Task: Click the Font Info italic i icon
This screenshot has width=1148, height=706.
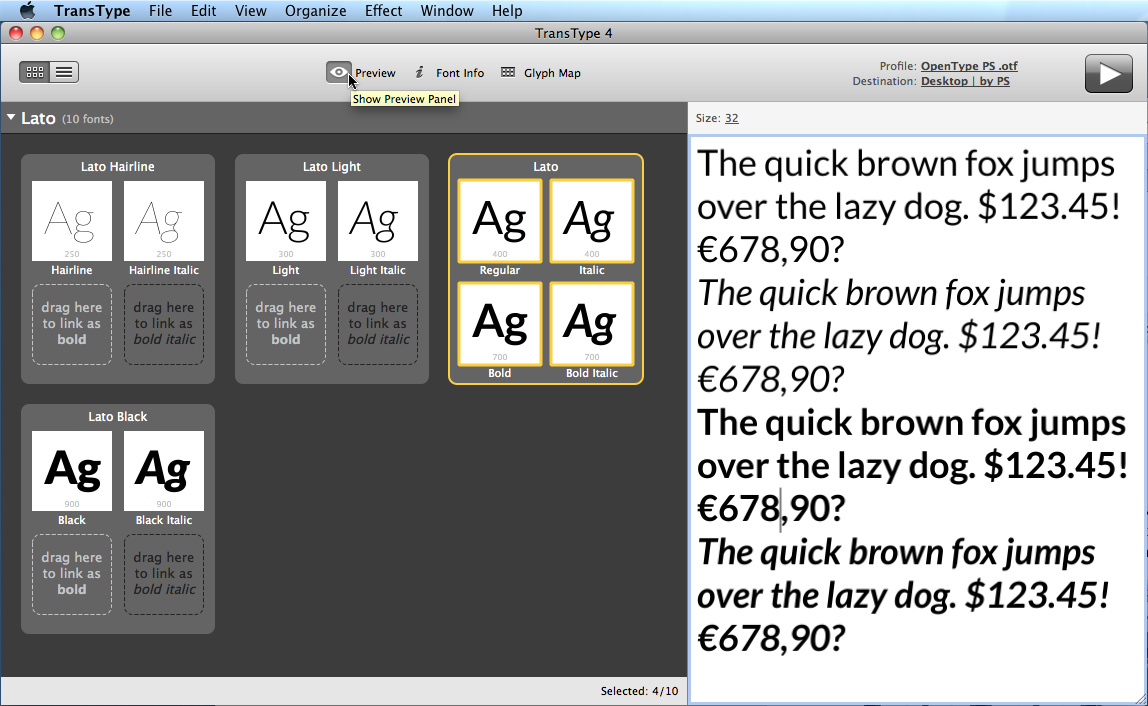Action: click(x=419, y=72)
